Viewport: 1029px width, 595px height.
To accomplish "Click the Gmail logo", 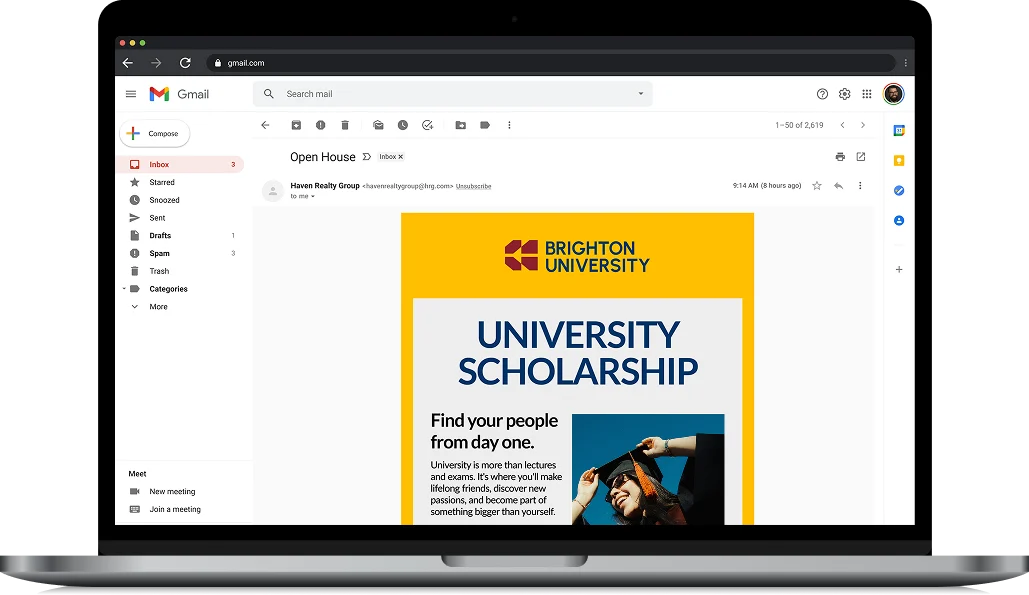I will click(x=178, y=94).
